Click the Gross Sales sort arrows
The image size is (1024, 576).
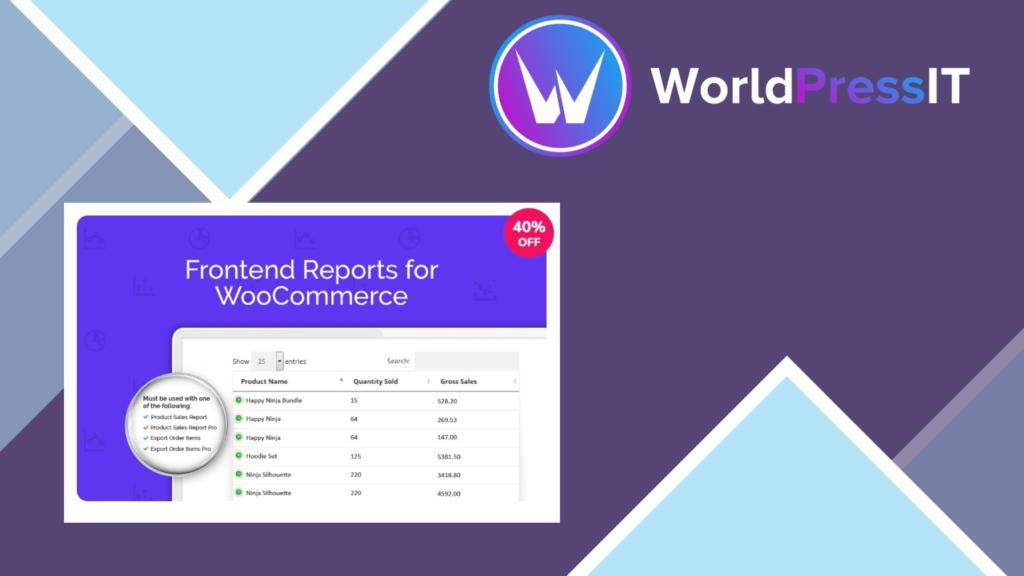(x=515, y=381)
